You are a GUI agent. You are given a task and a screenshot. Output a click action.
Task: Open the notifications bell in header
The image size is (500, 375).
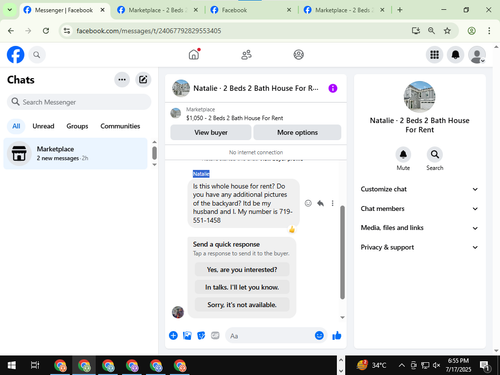[455, 55]
